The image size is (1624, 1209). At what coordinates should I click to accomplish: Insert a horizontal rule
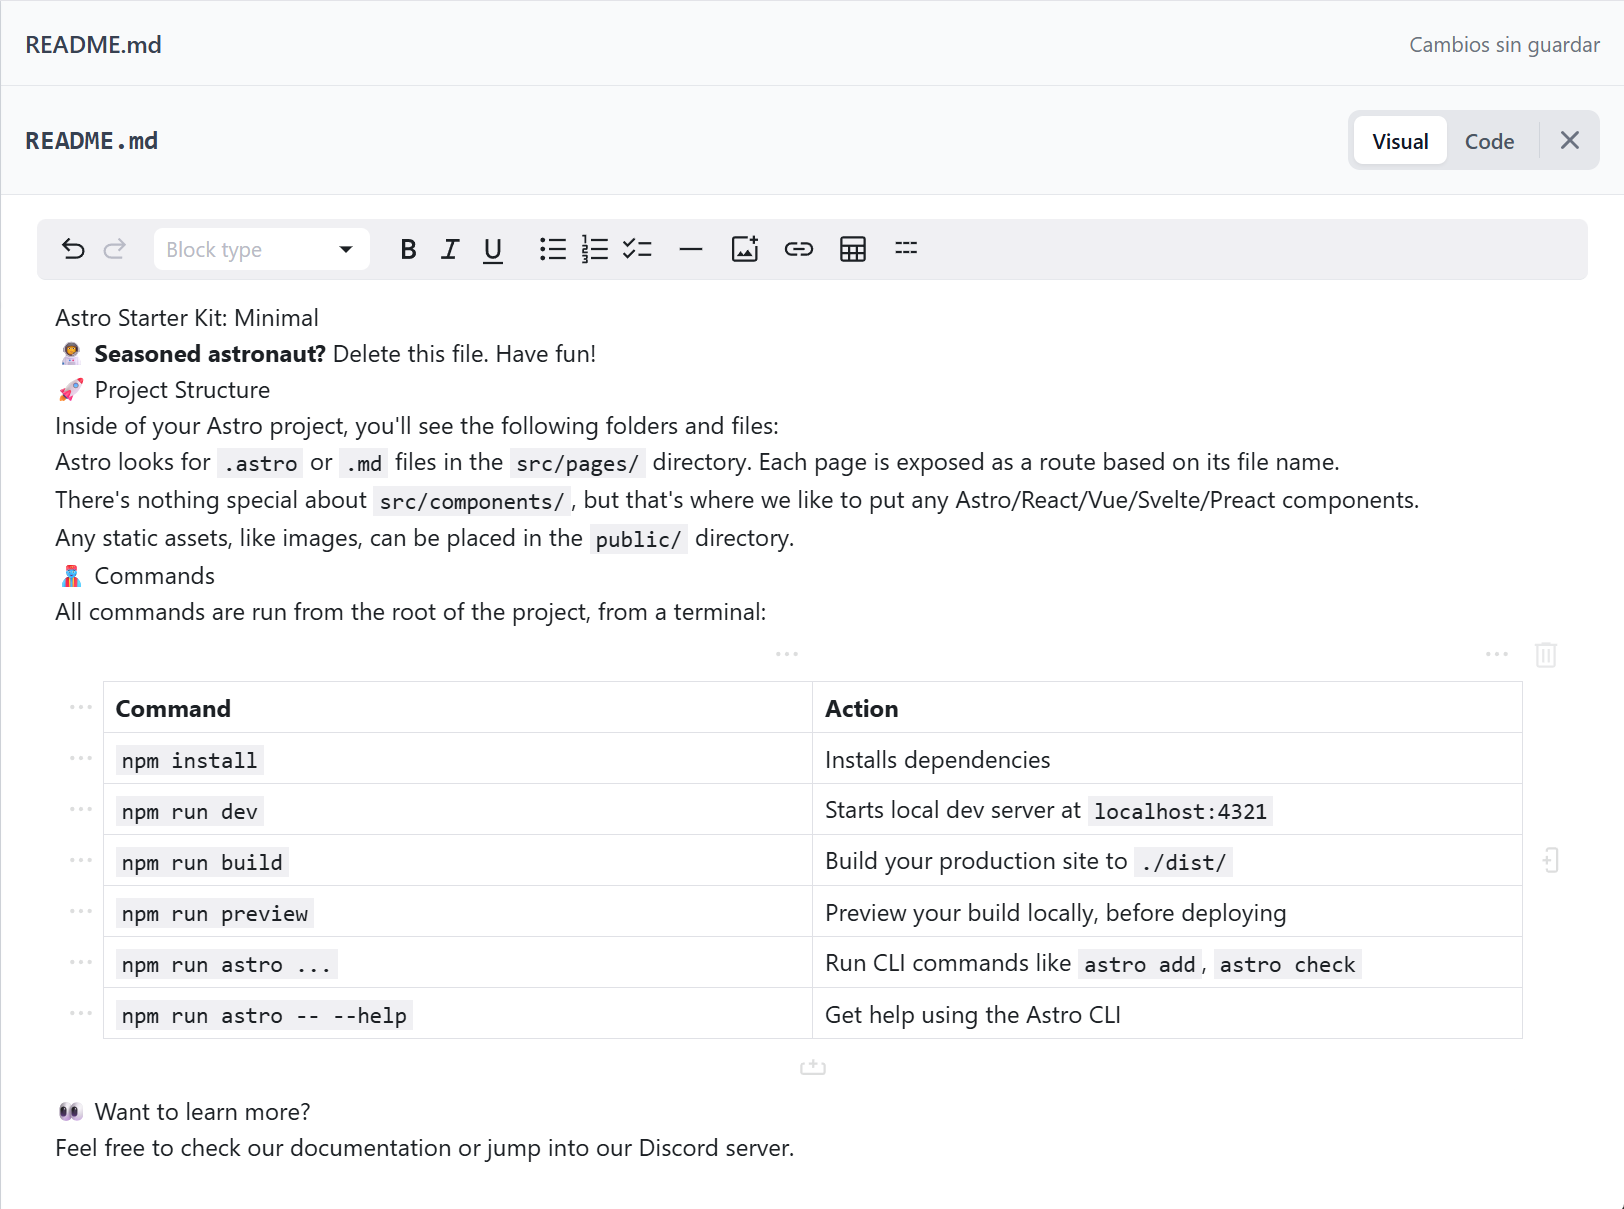[x=691, y=249]
